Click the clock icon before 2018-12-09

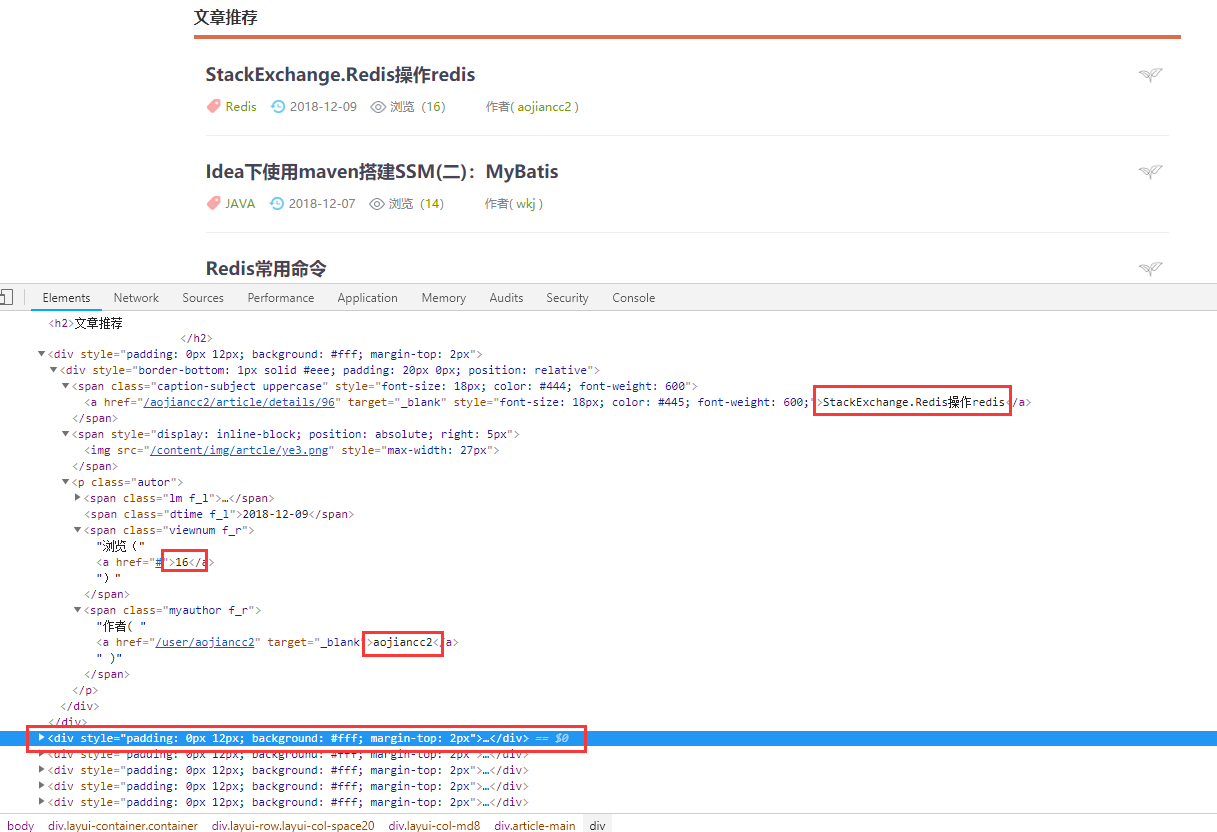tap(278, 106)
